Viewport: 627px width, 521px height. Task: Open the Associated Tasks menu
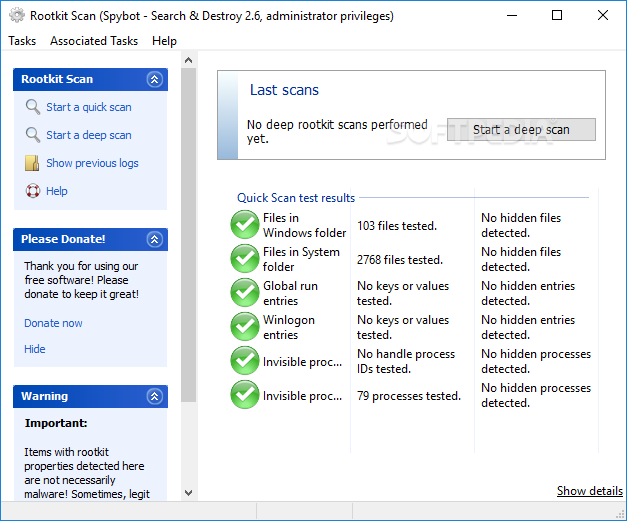94,41
